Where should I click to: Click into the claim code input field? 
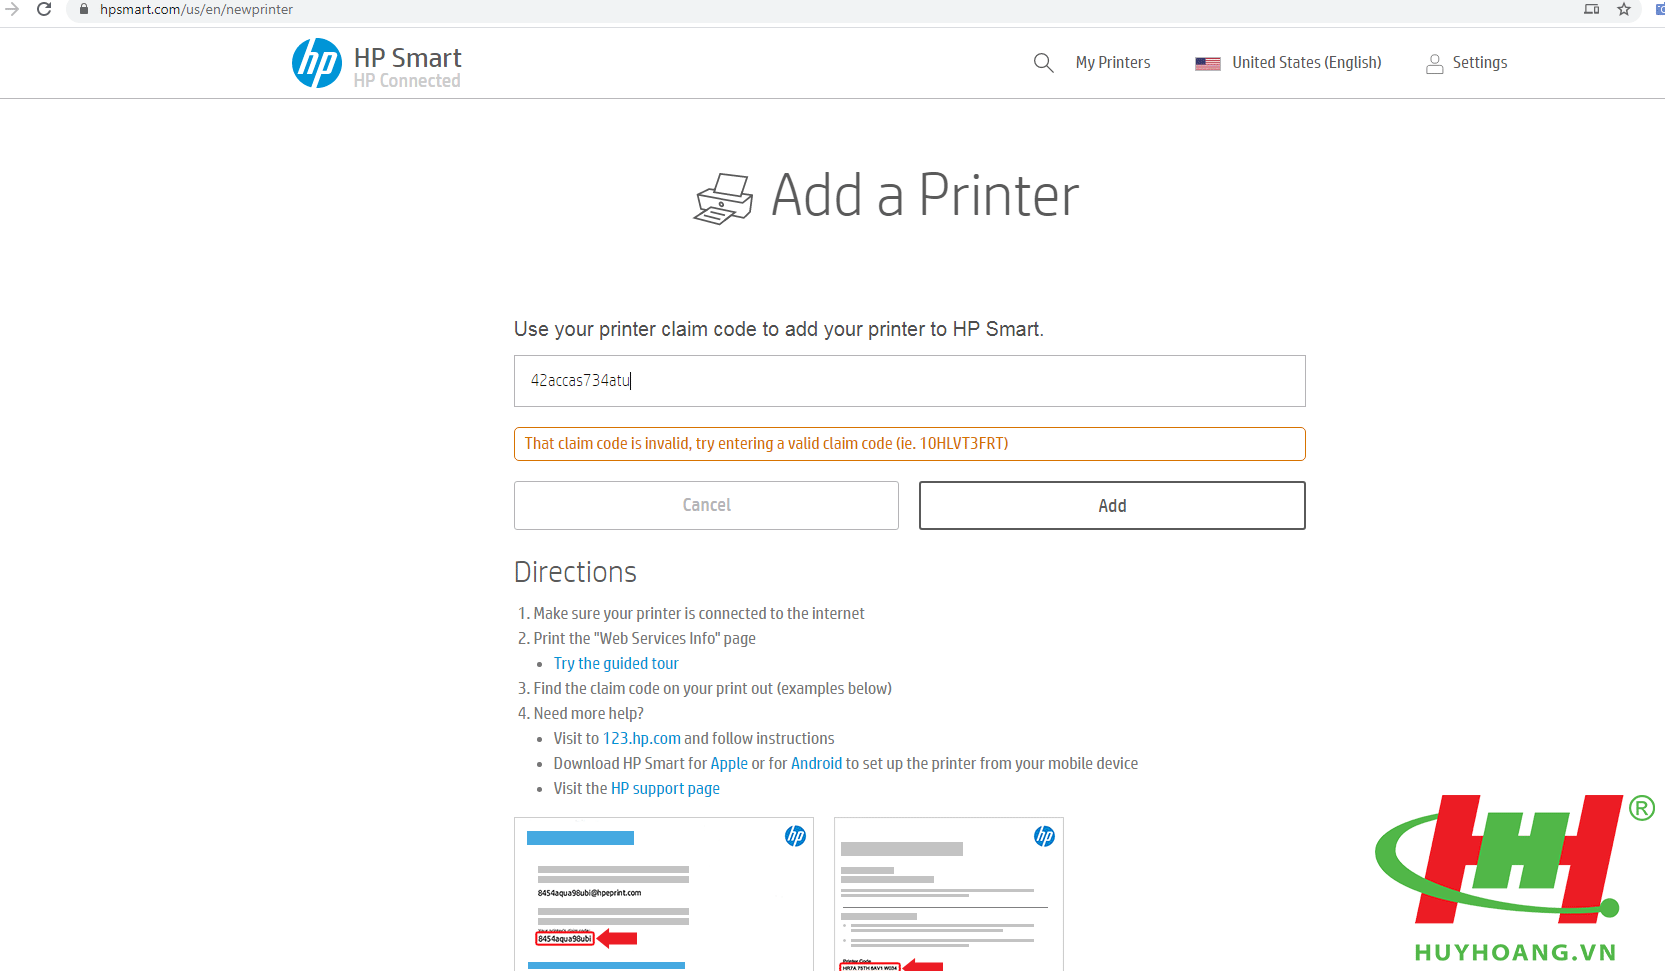[x=909, y=381]
